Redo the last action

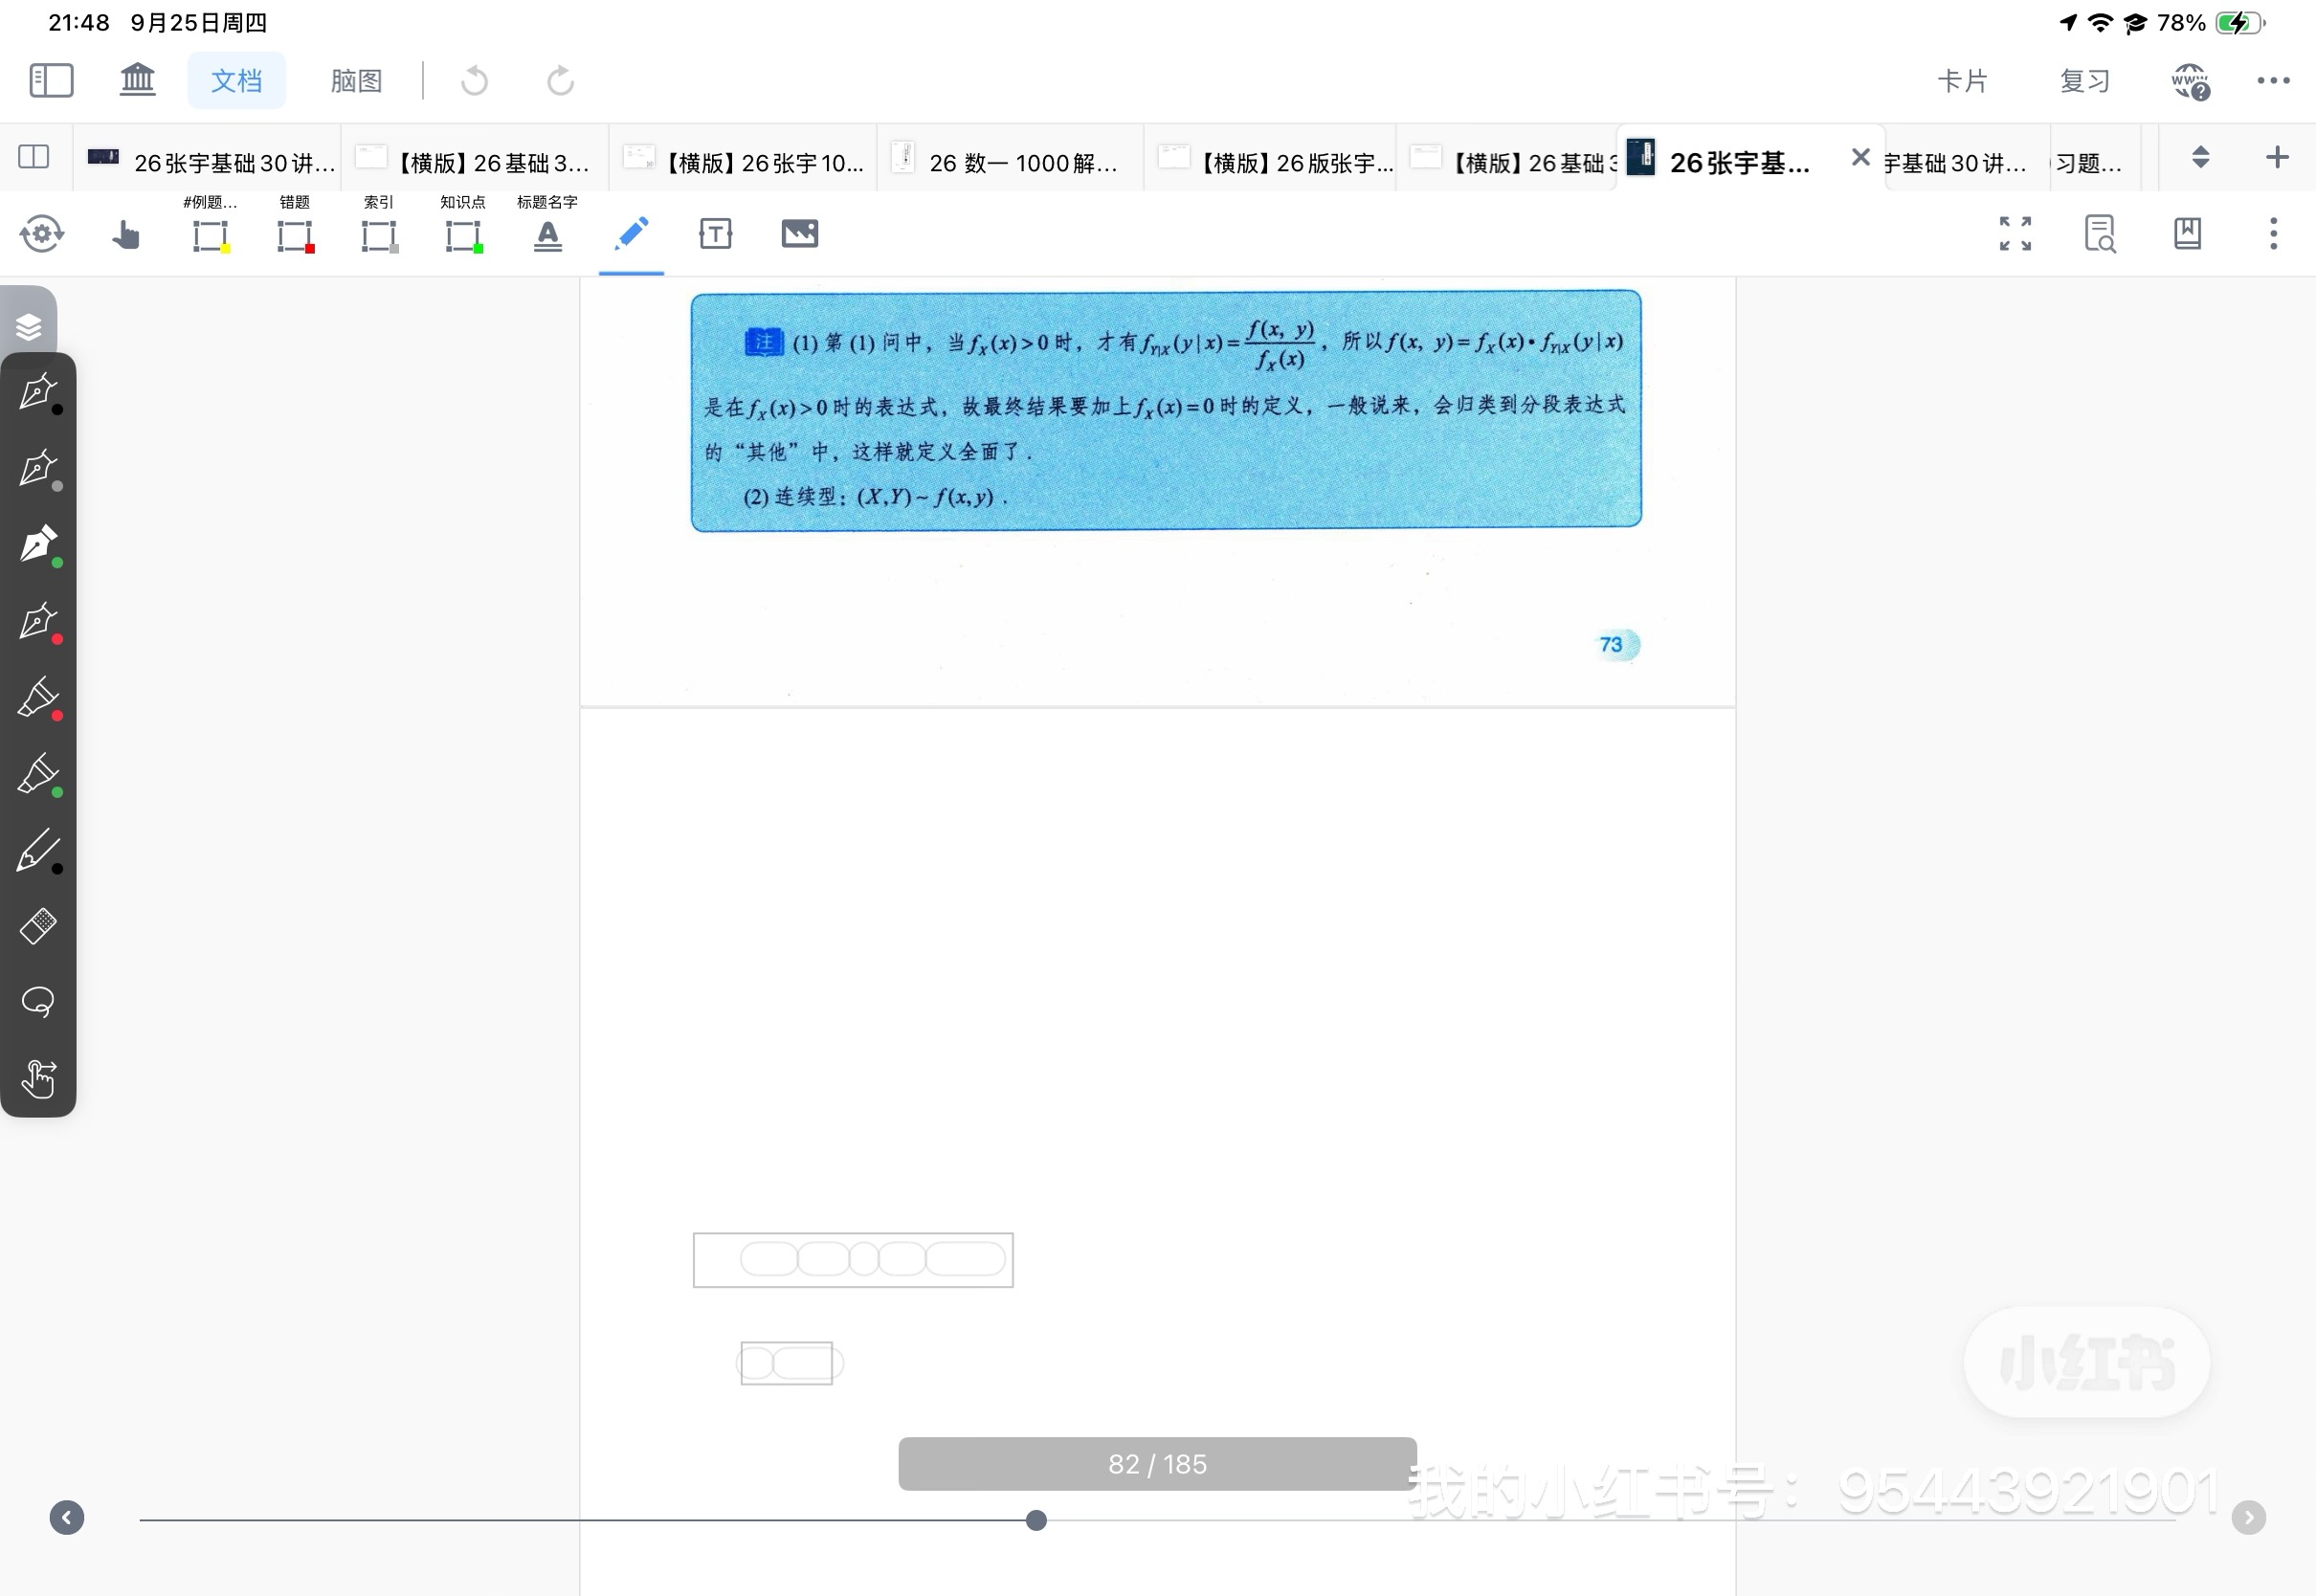coord(560,80)
